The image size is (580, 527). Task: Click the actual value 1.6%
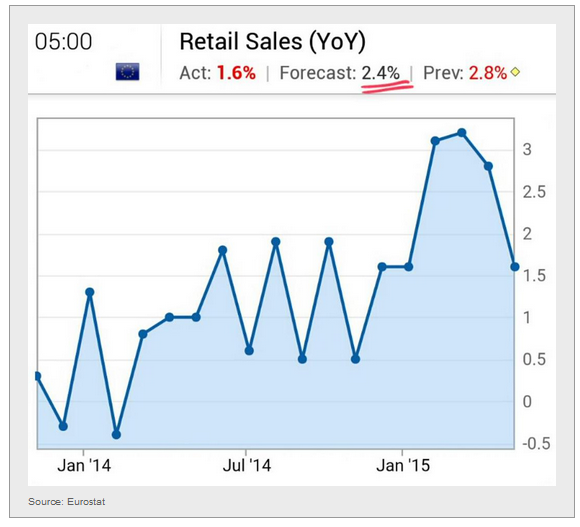tap(236, 73)
